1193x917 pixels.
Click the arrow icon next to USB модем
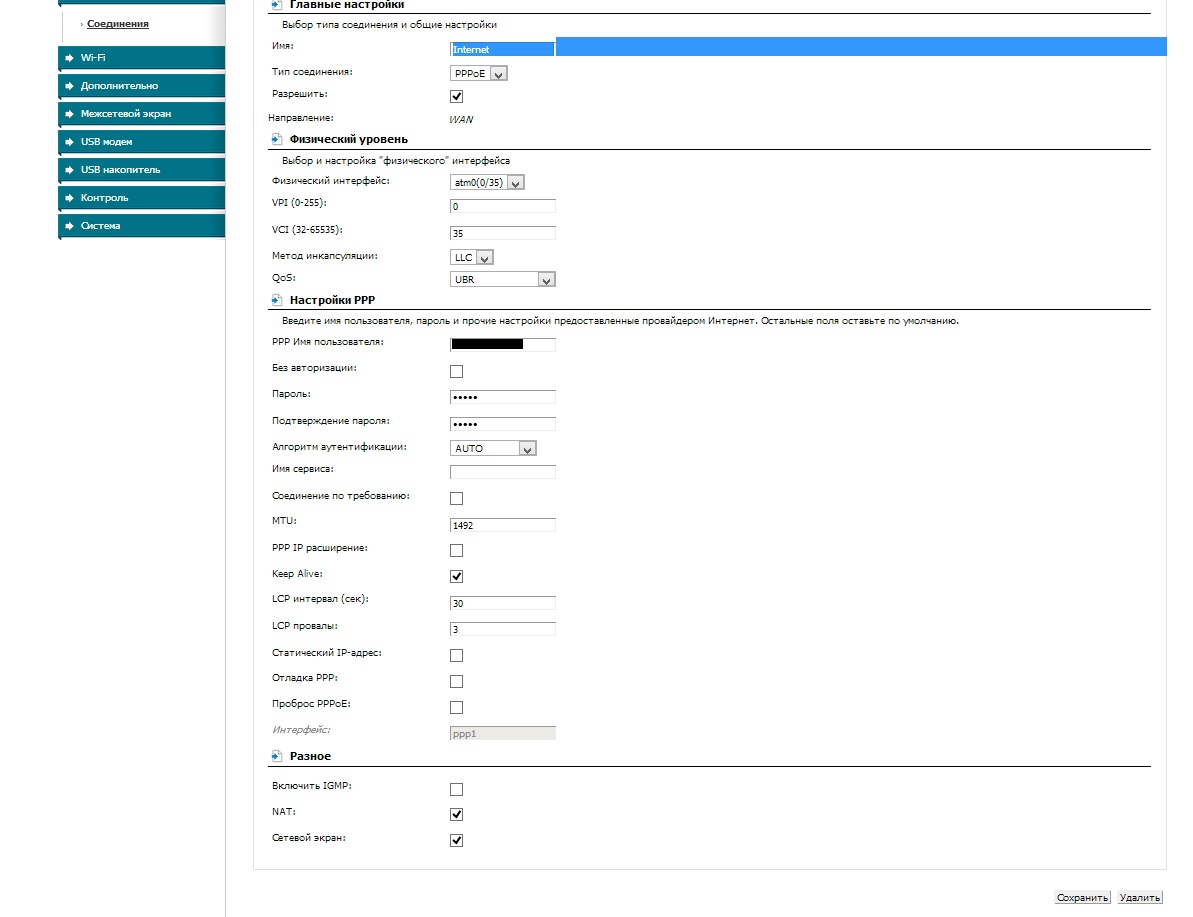(69, 142)
